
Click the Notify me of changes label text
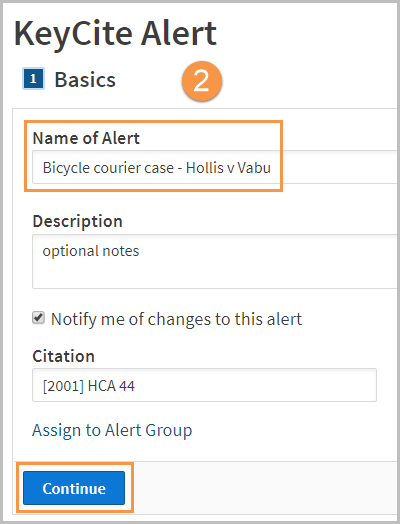pyautogui.click(x=176, y=319)
